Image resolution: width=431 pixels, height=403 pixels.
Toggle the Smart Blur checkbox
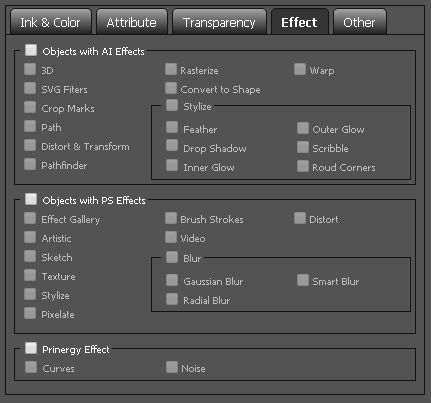(303, 280)
